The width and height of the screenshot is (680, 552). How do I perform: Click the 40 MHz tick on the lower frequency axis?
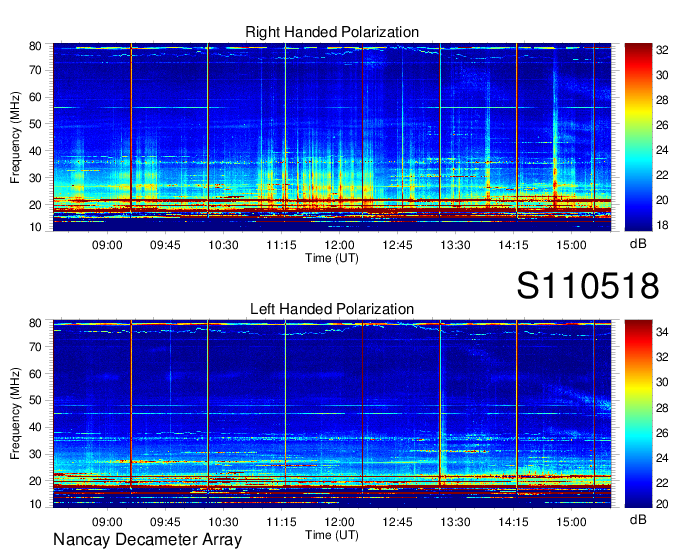coord(35,427)
